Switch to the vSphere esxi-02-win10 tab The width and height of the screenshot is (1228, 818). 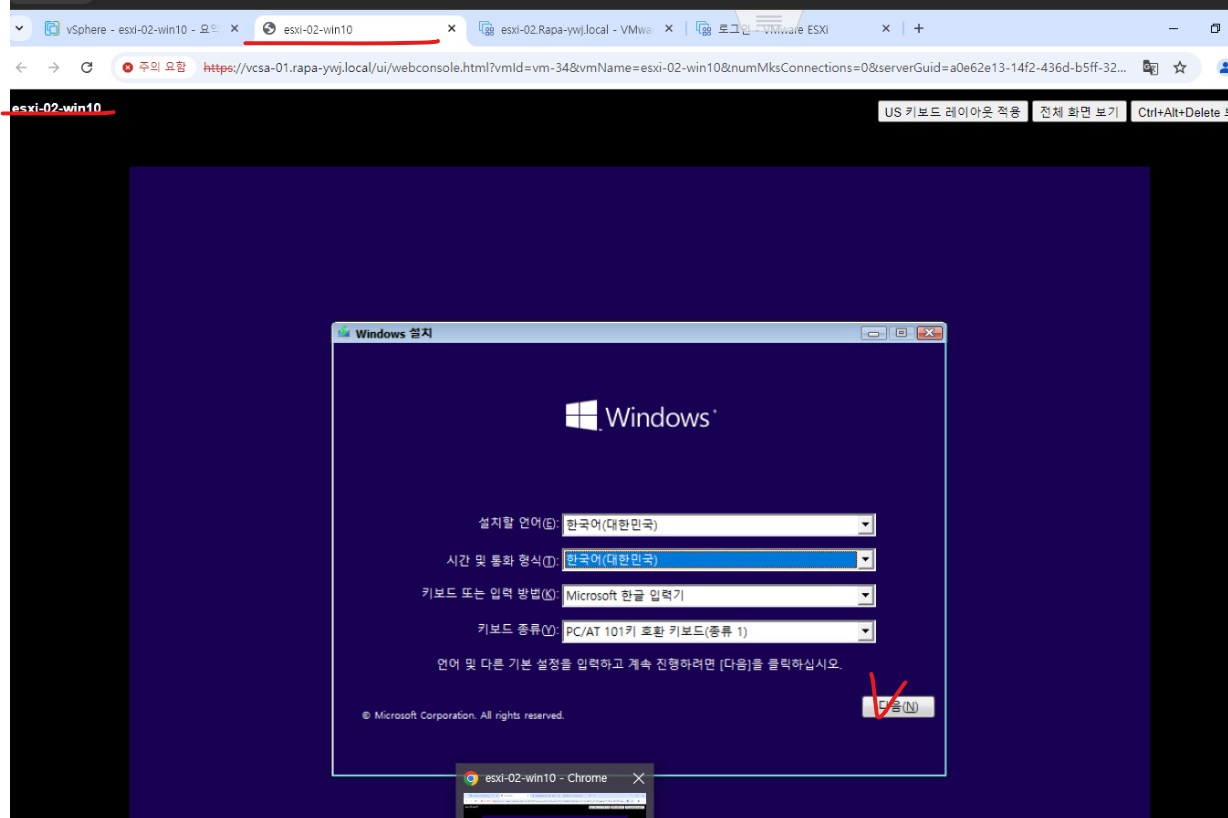pos(141,29)
